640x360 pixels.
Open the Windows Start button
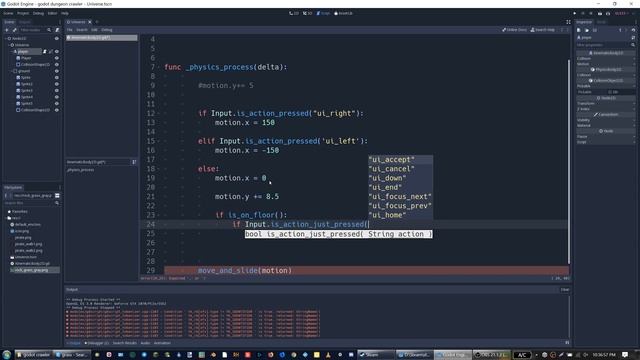click(x=7, y=355)
